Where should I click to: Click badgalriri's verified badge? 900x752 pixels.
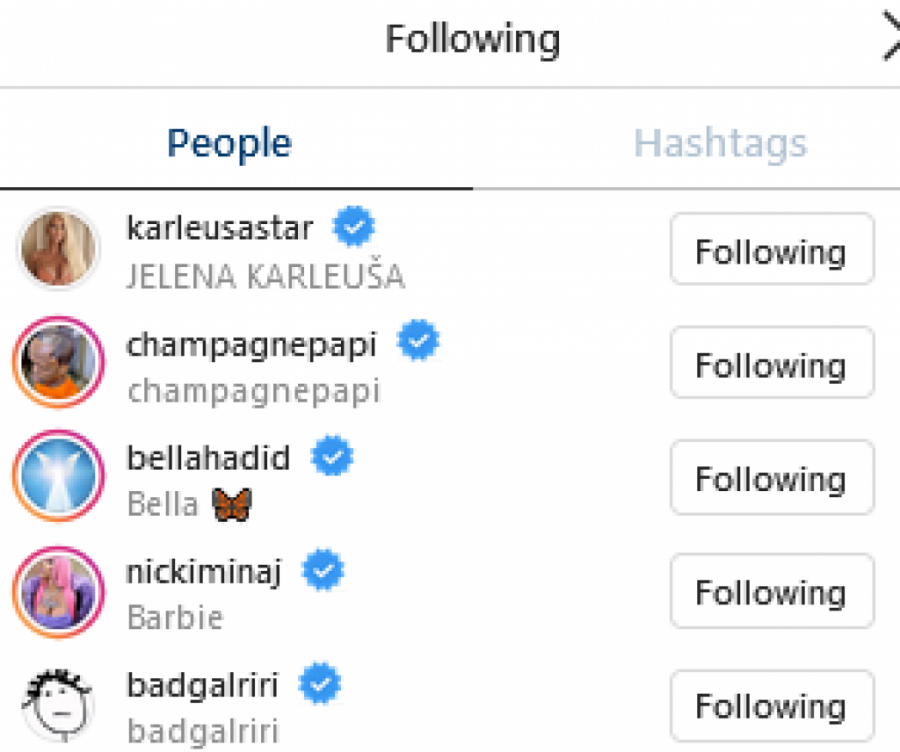point(319,686)
